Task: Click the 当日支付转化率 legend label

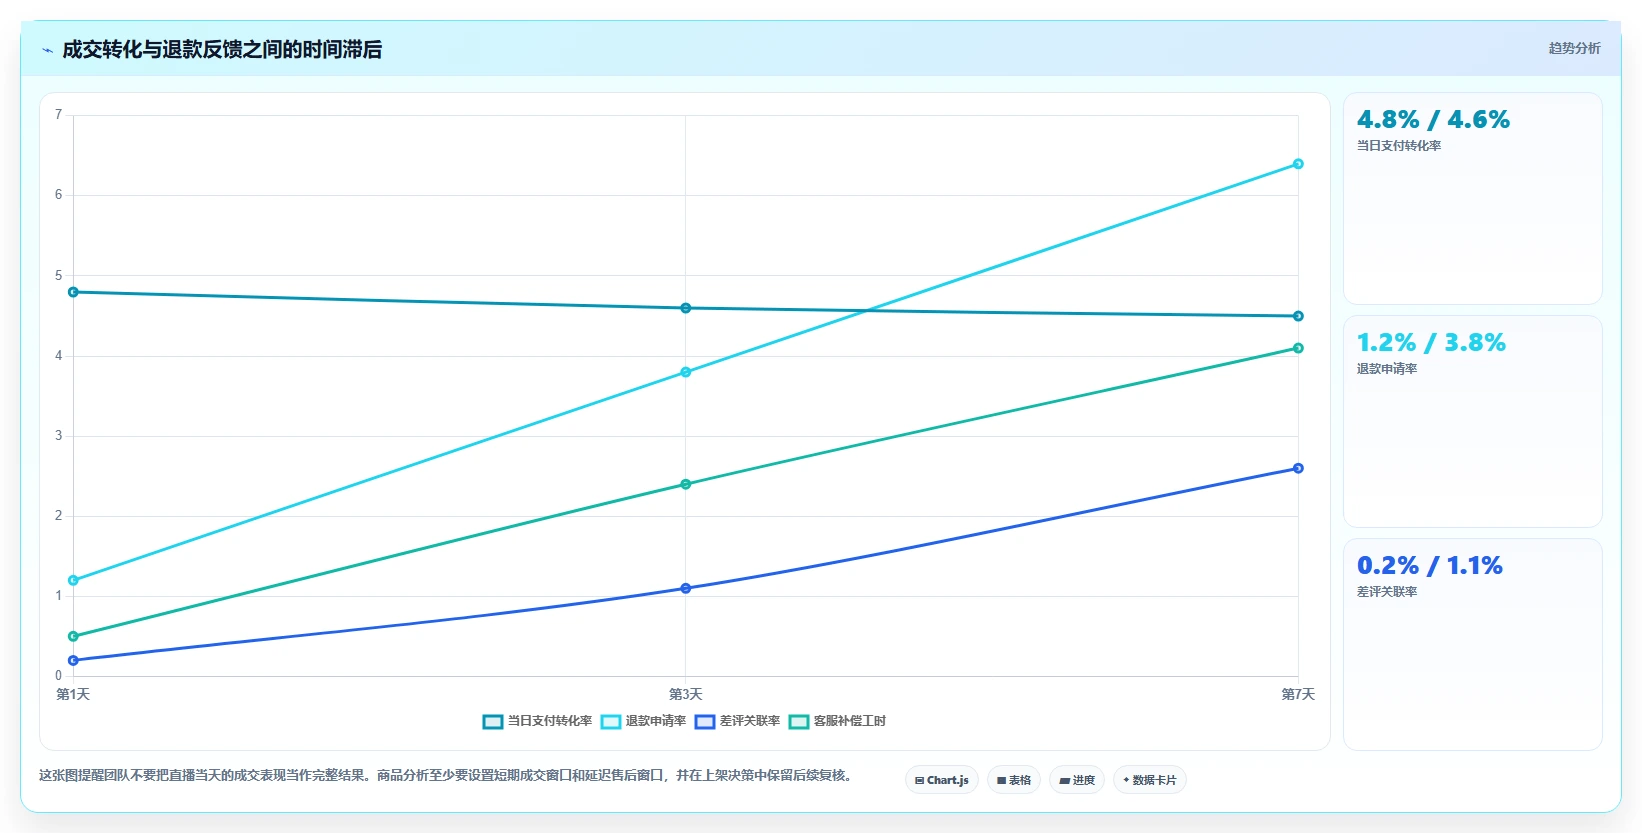Action: coord(549,721)
